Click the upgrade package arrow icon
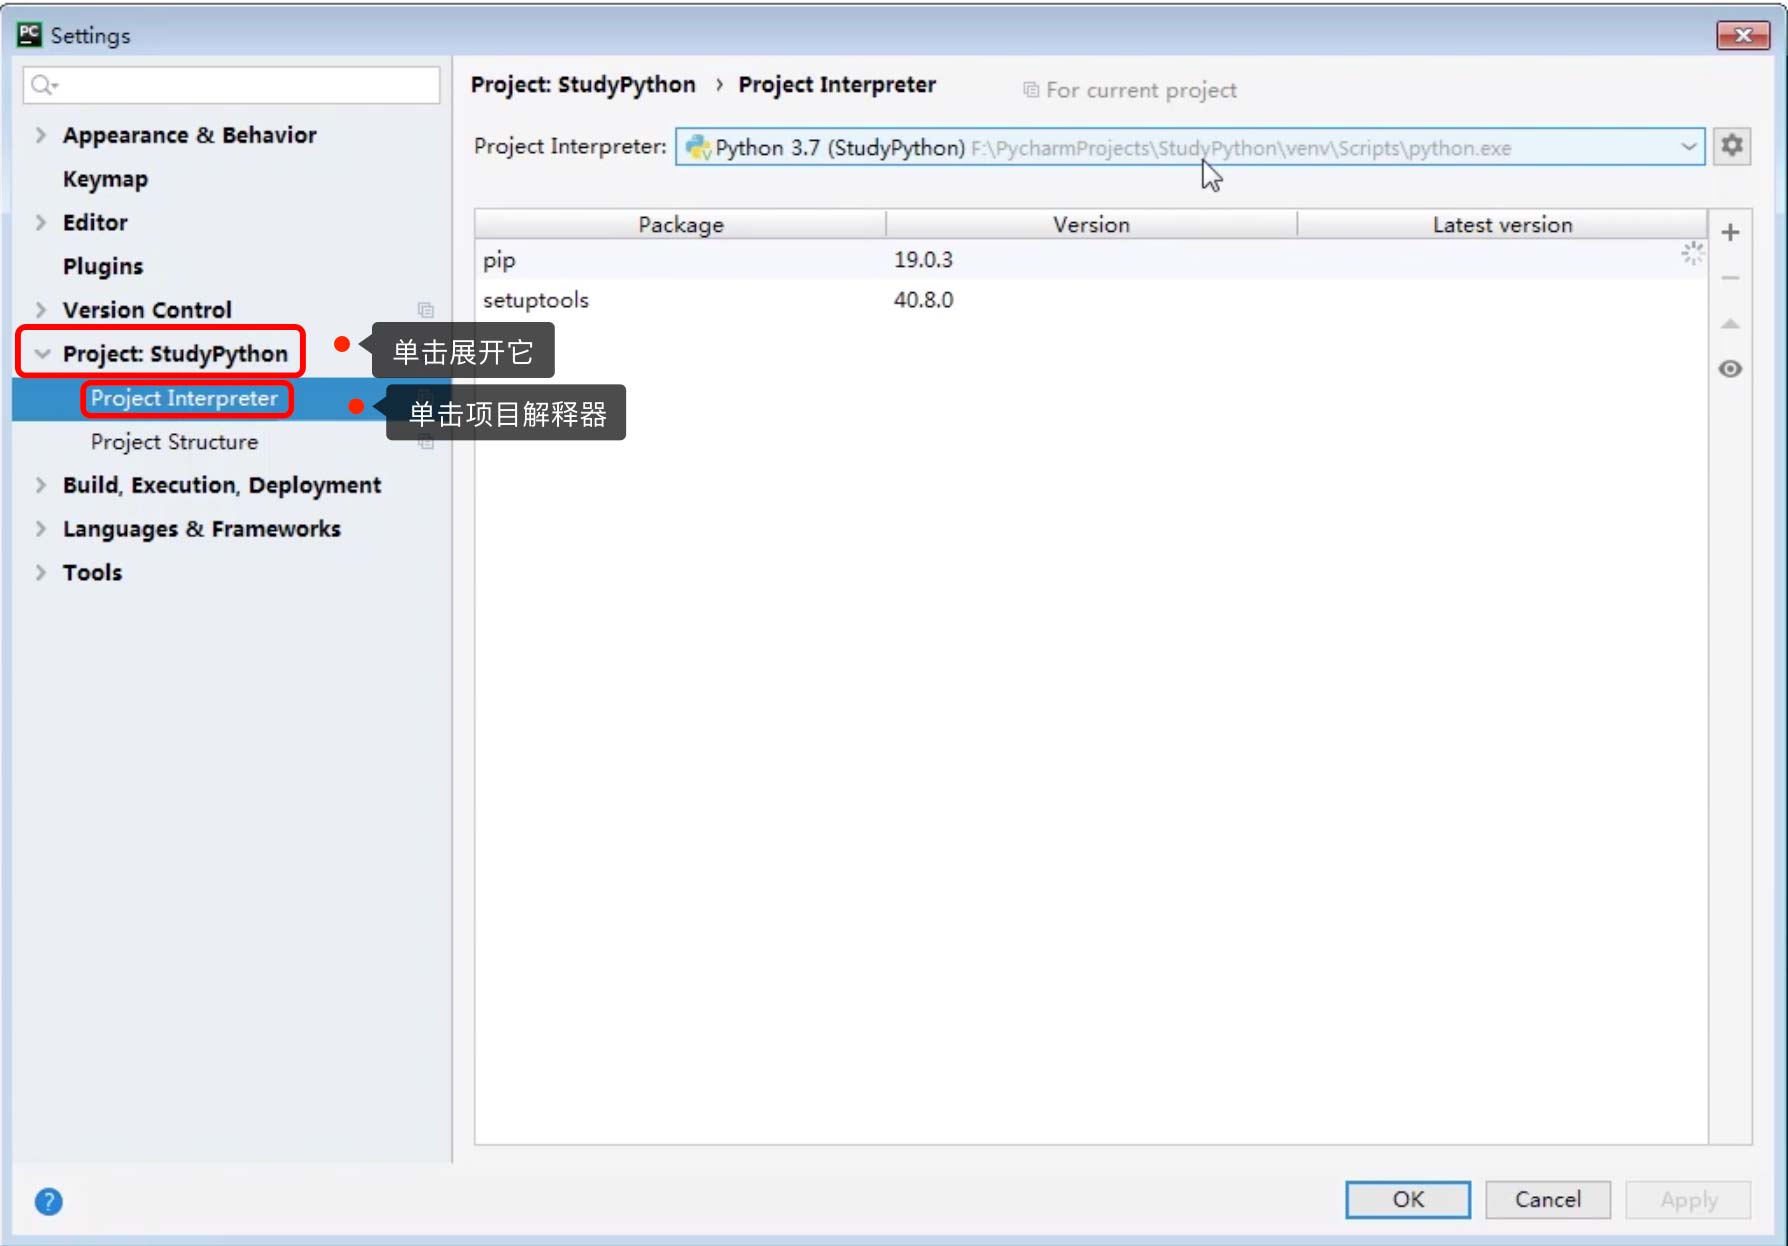This screenshot has height=1246, width=1788. coord(1730,324)
